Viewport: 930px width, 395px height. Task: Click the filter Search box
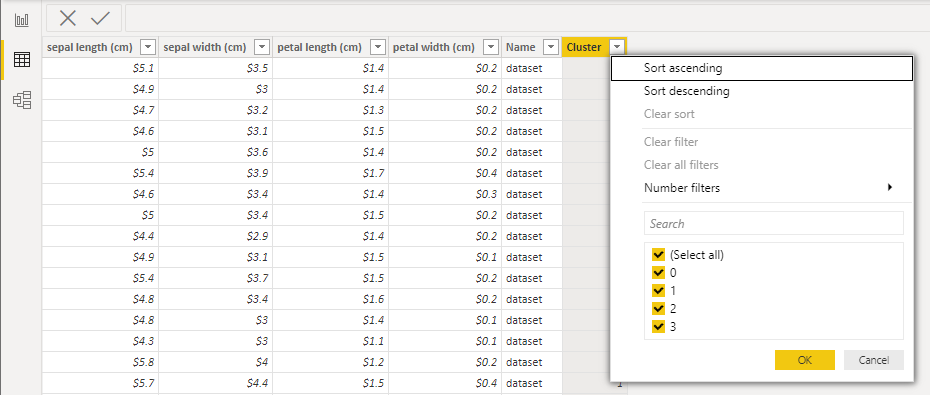773,224
